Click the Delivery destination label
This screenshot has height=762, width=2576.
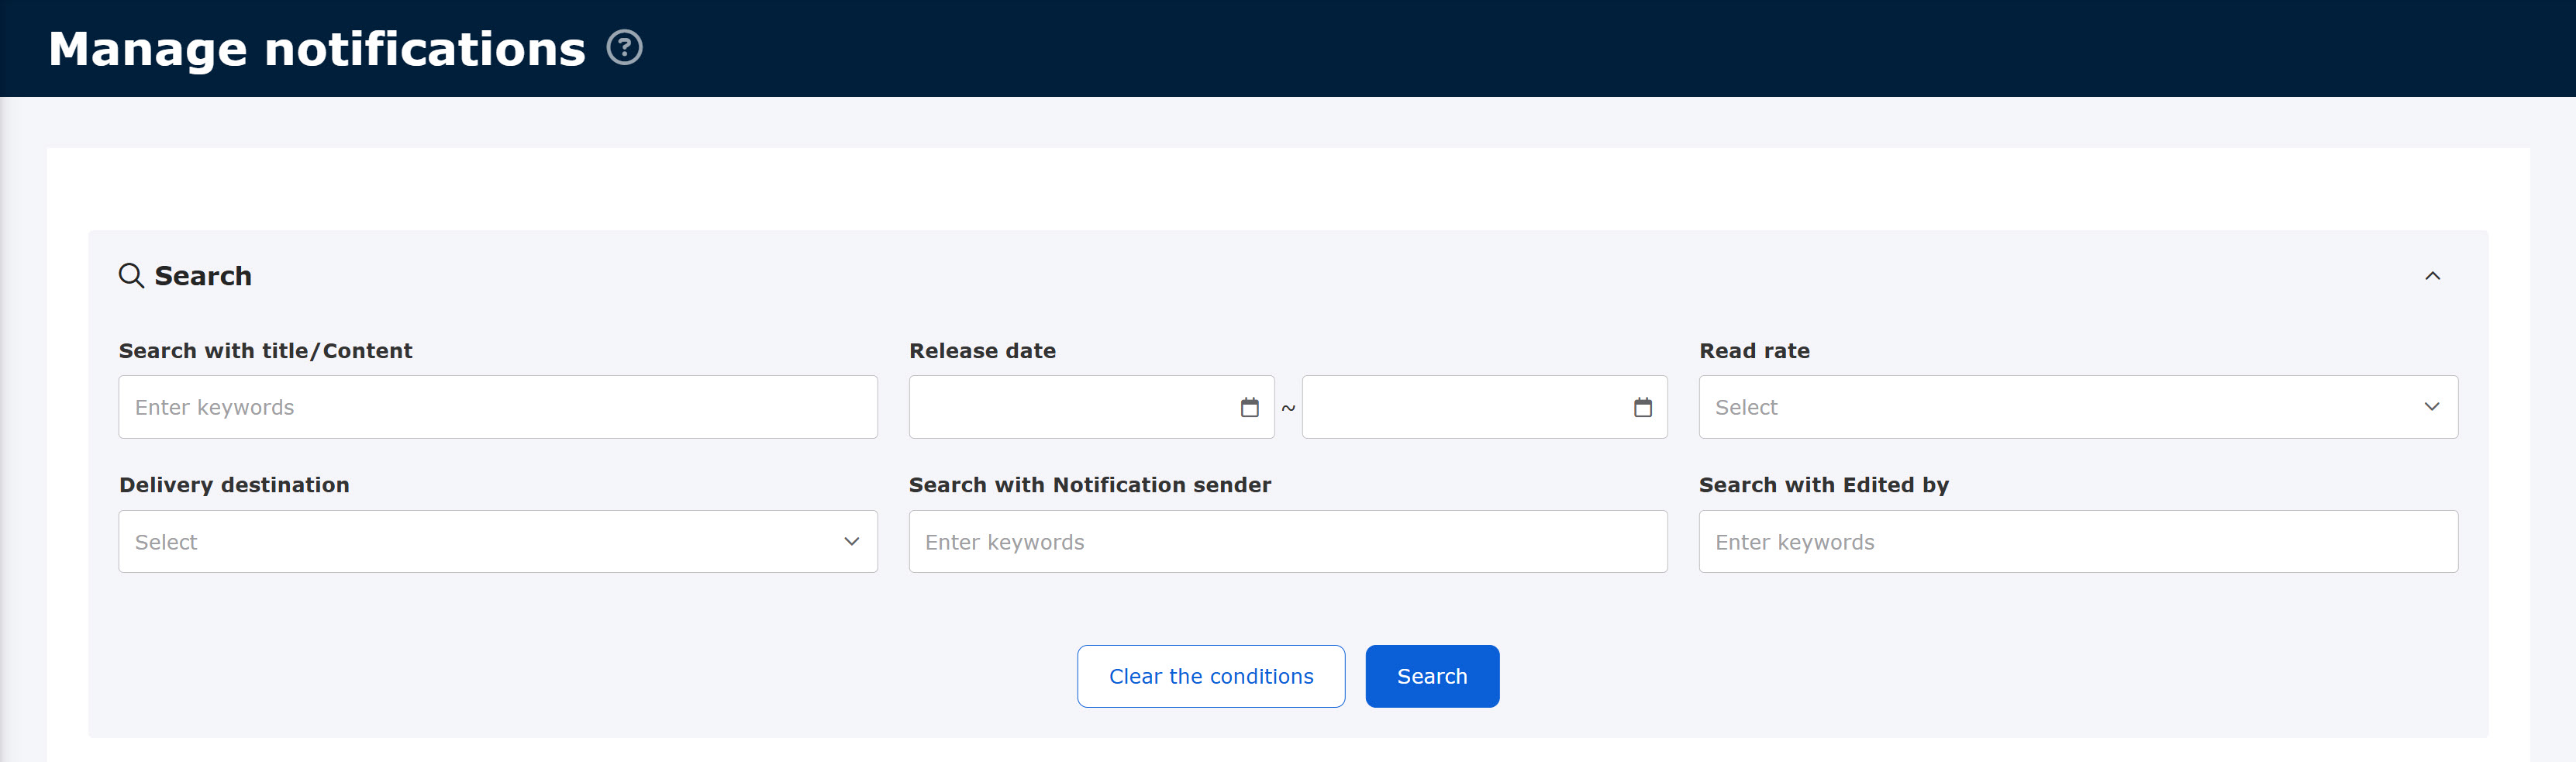click(234, 485)
